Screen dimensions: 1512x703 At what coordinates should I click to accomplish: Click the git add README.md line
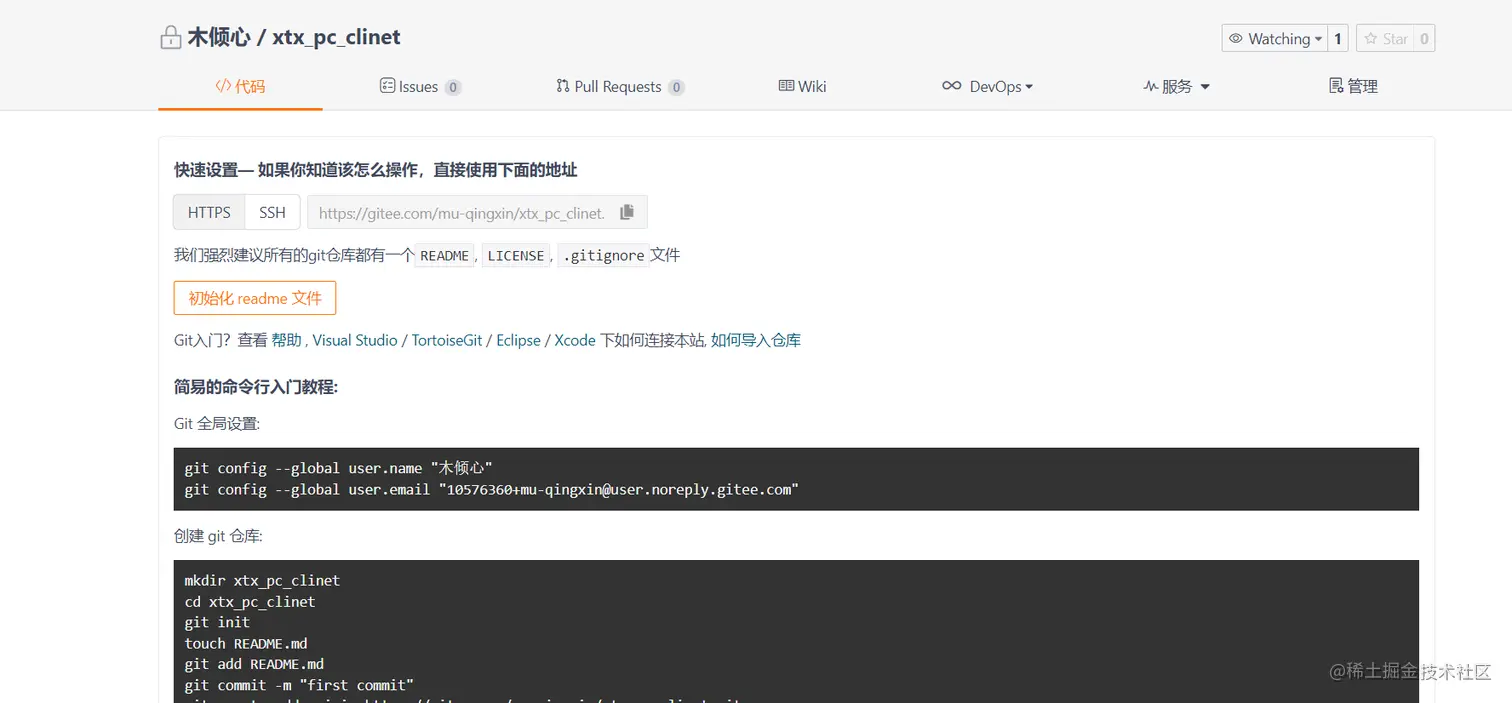click(254, 664)
